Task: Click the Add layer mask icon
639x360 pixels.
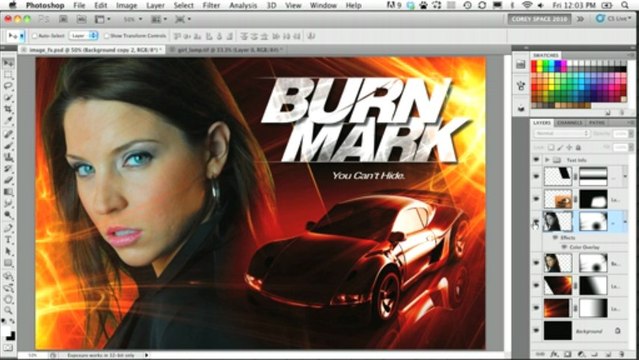Action: pyautogui.click(x=568, y=354)
